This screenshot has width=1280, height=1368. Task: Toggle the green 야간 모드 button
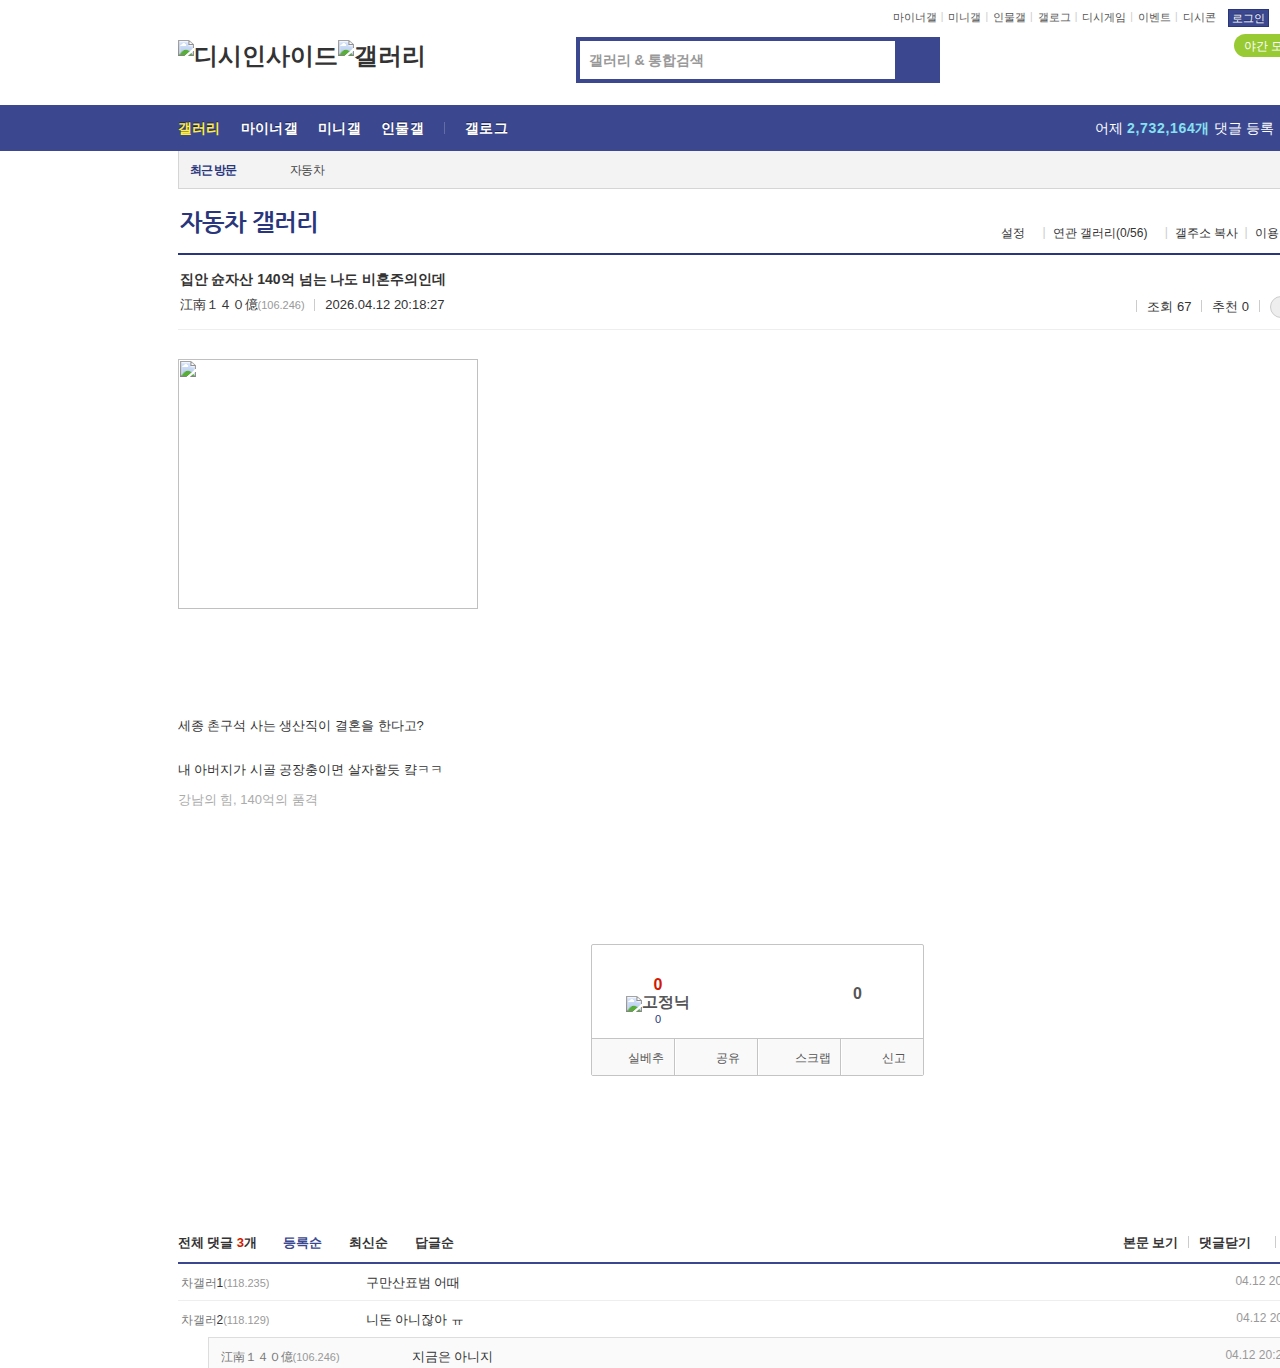point(1259,46)
